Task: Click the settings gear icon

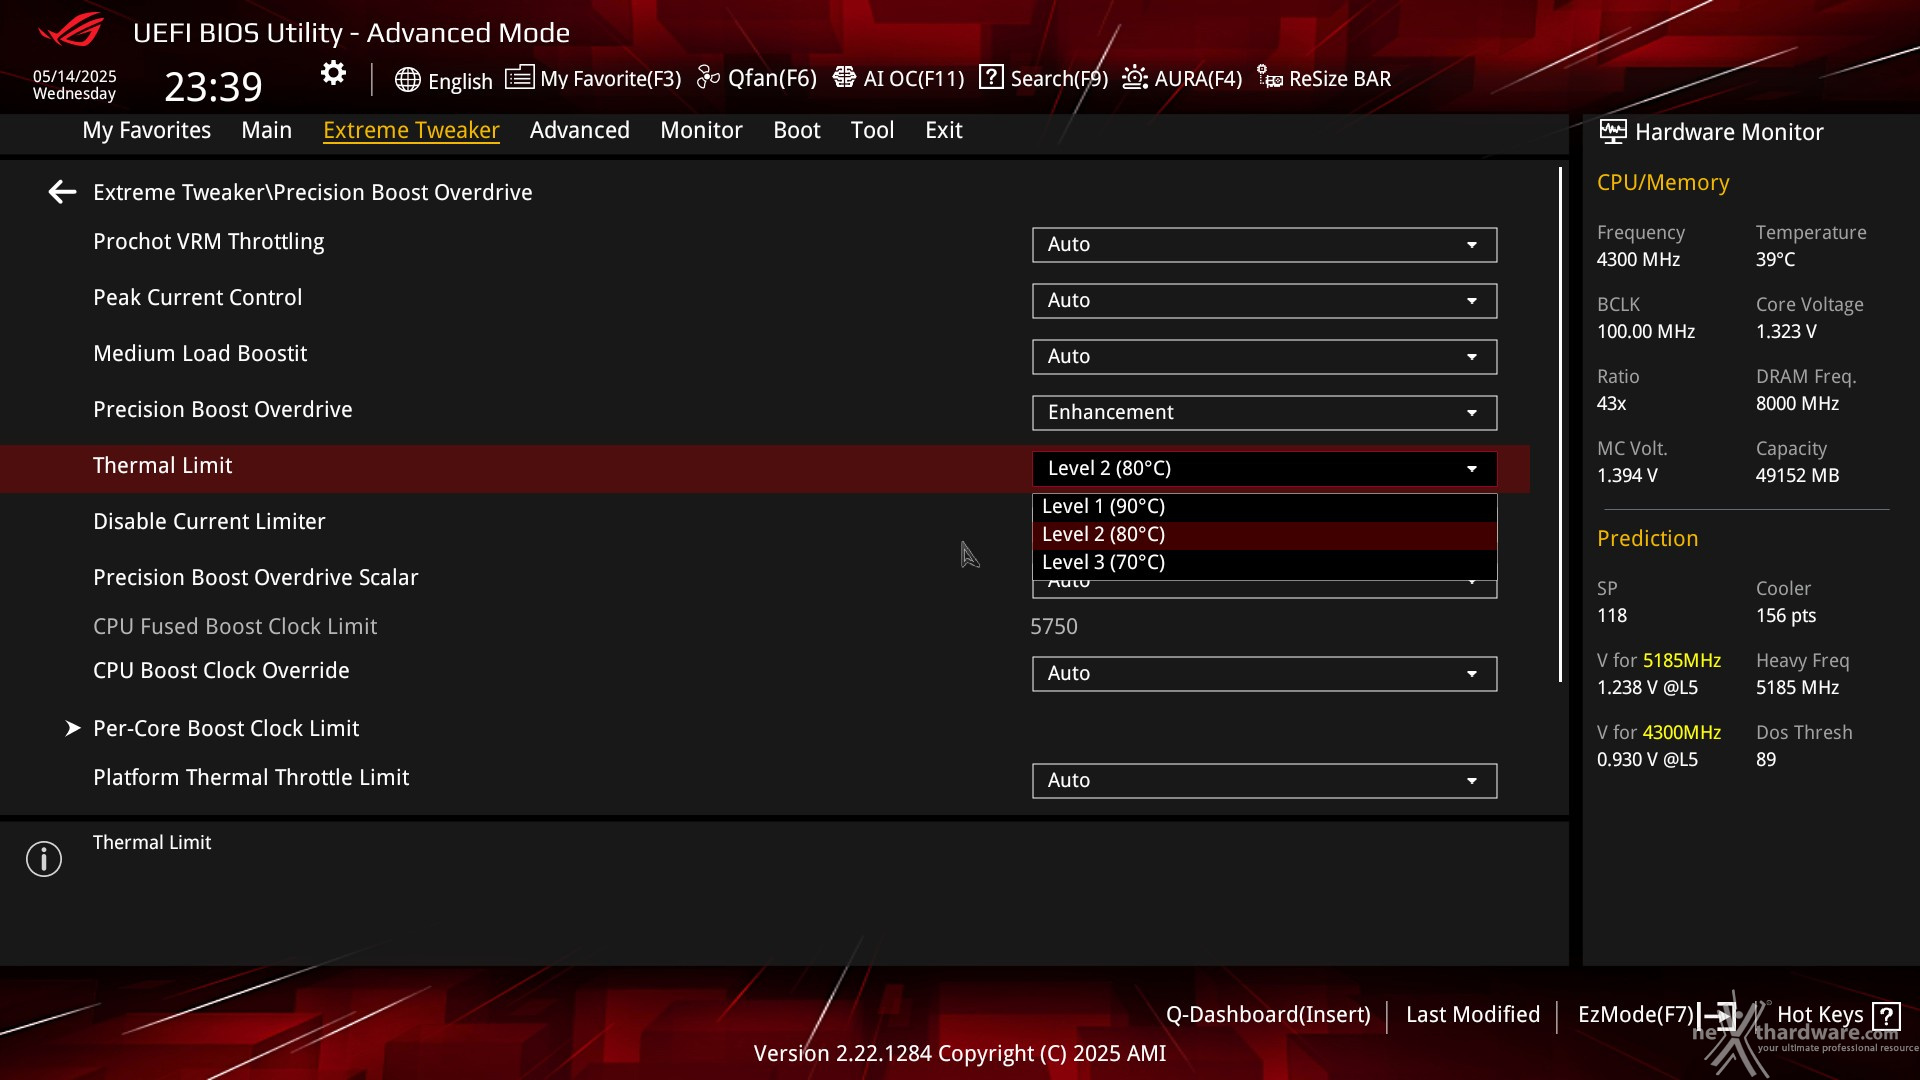Action: point(333,73)
